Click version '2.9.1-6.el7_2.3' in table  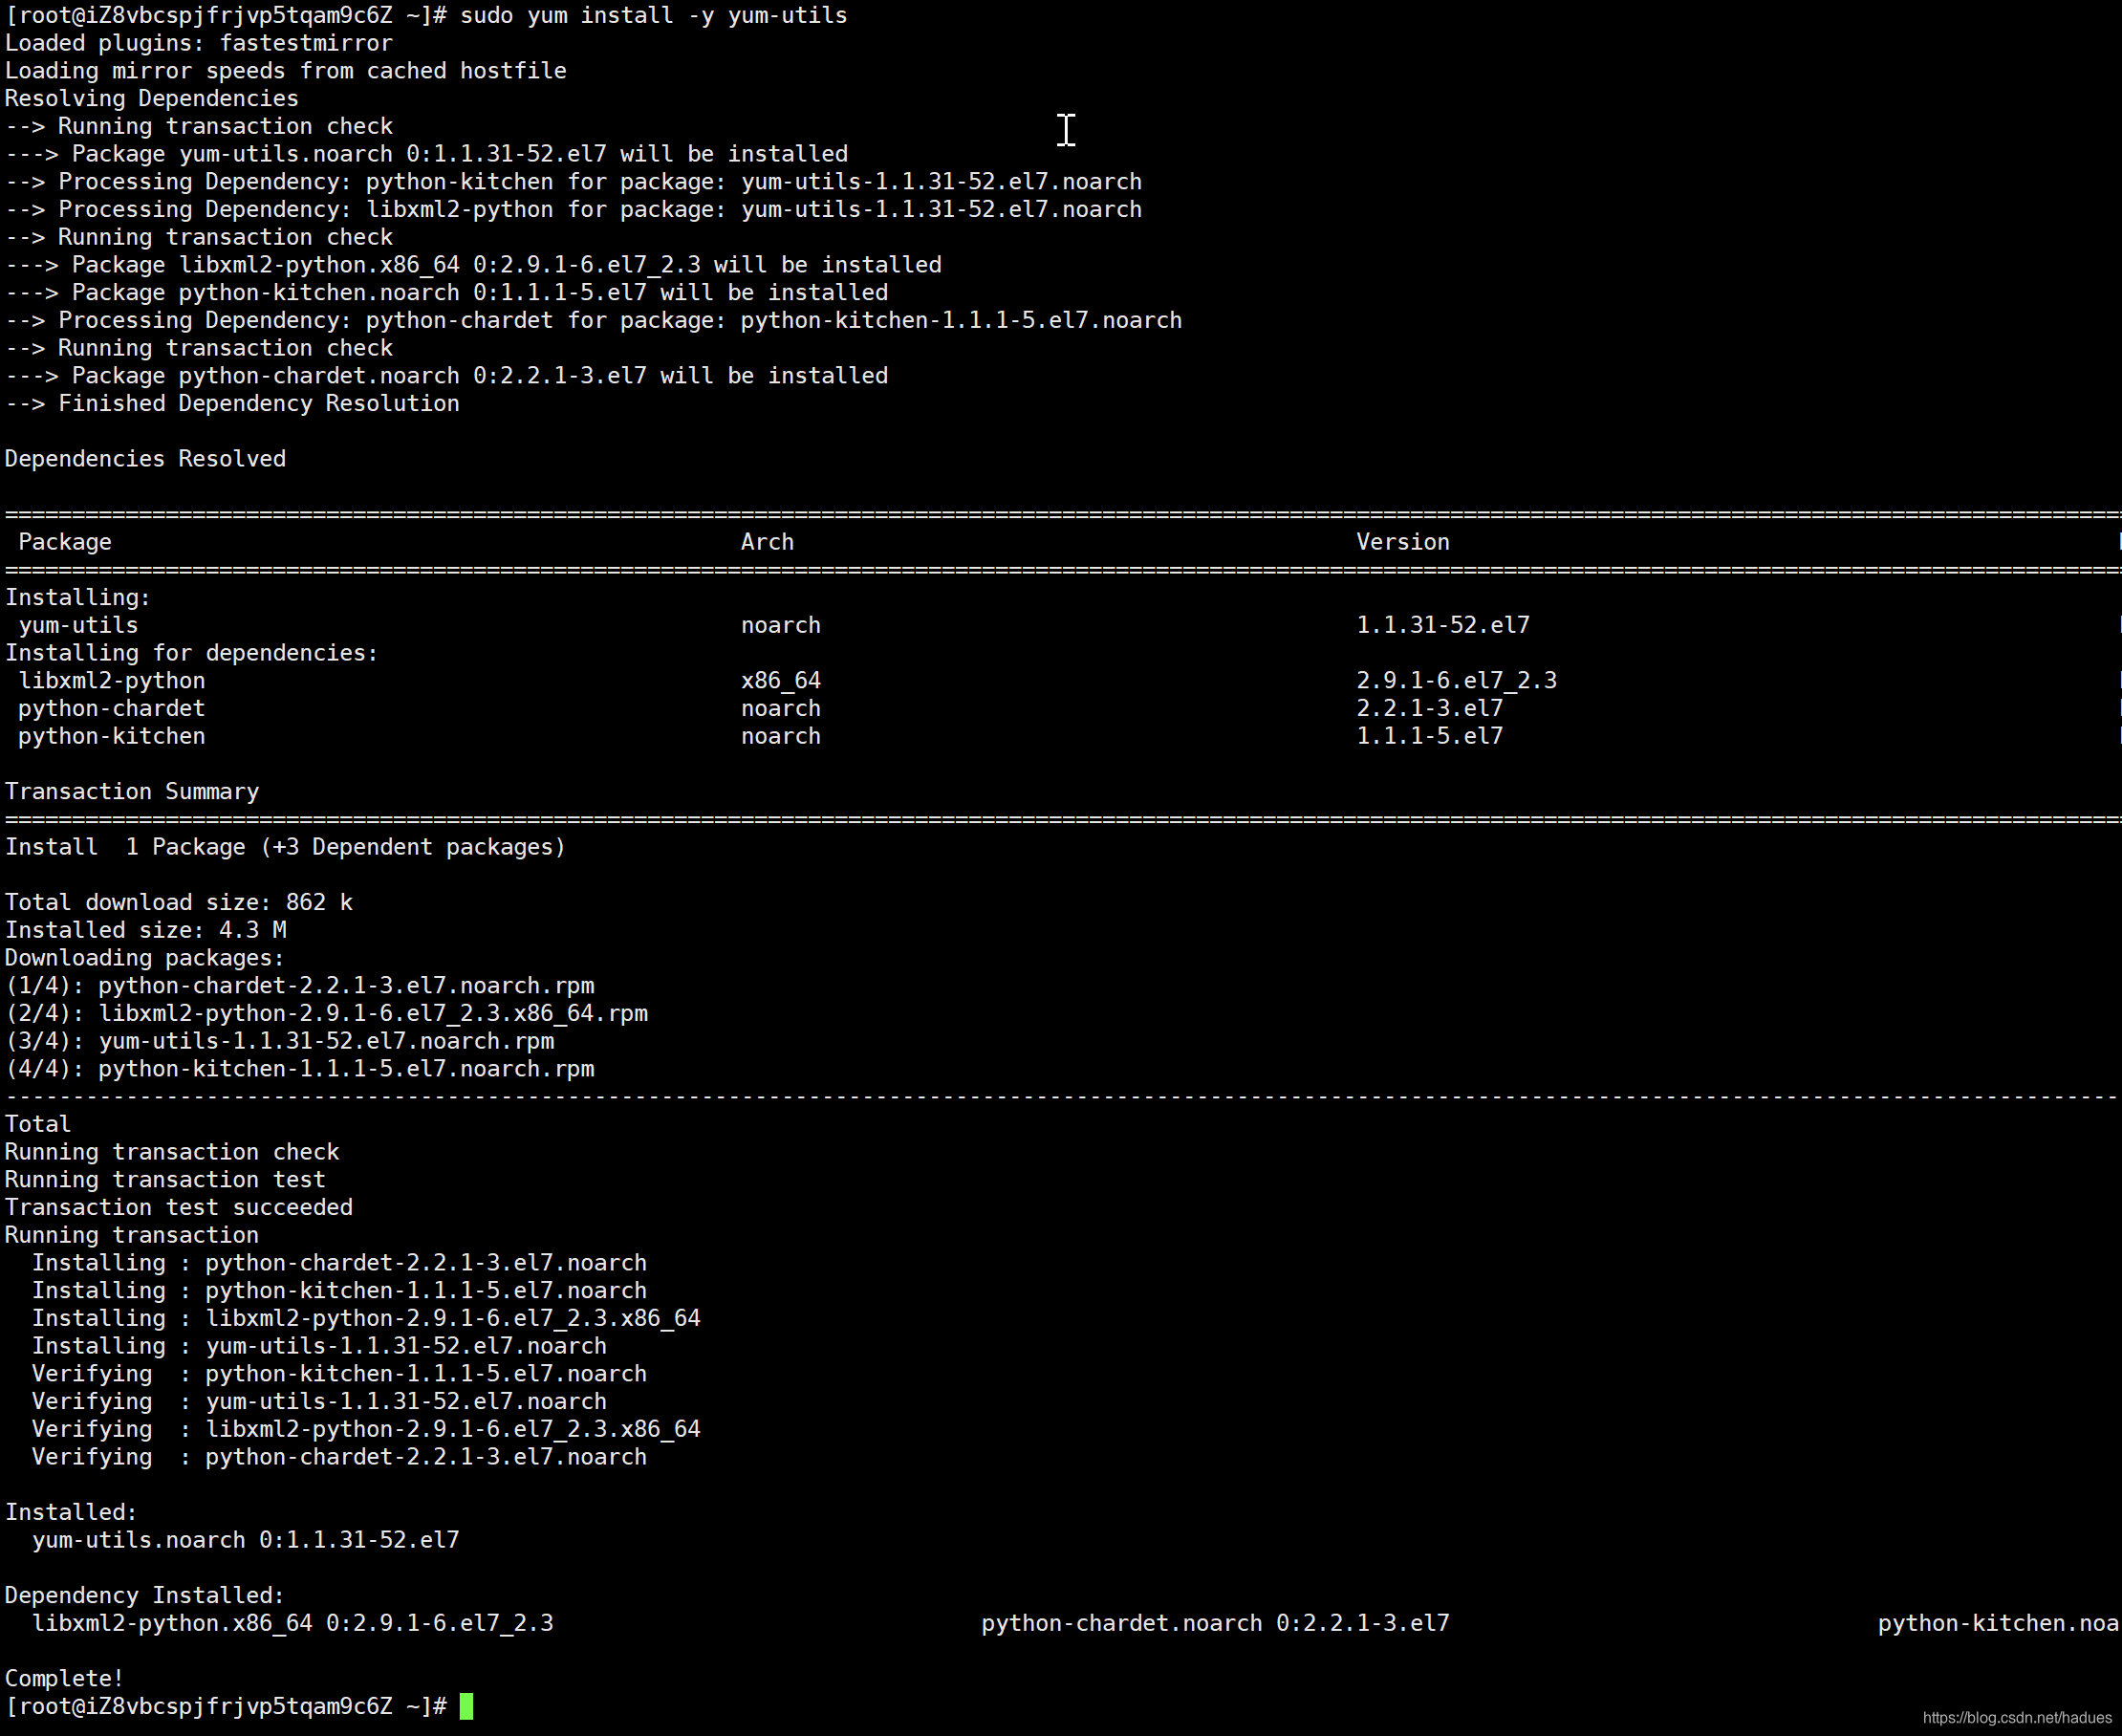click(x=1456, y=681)
